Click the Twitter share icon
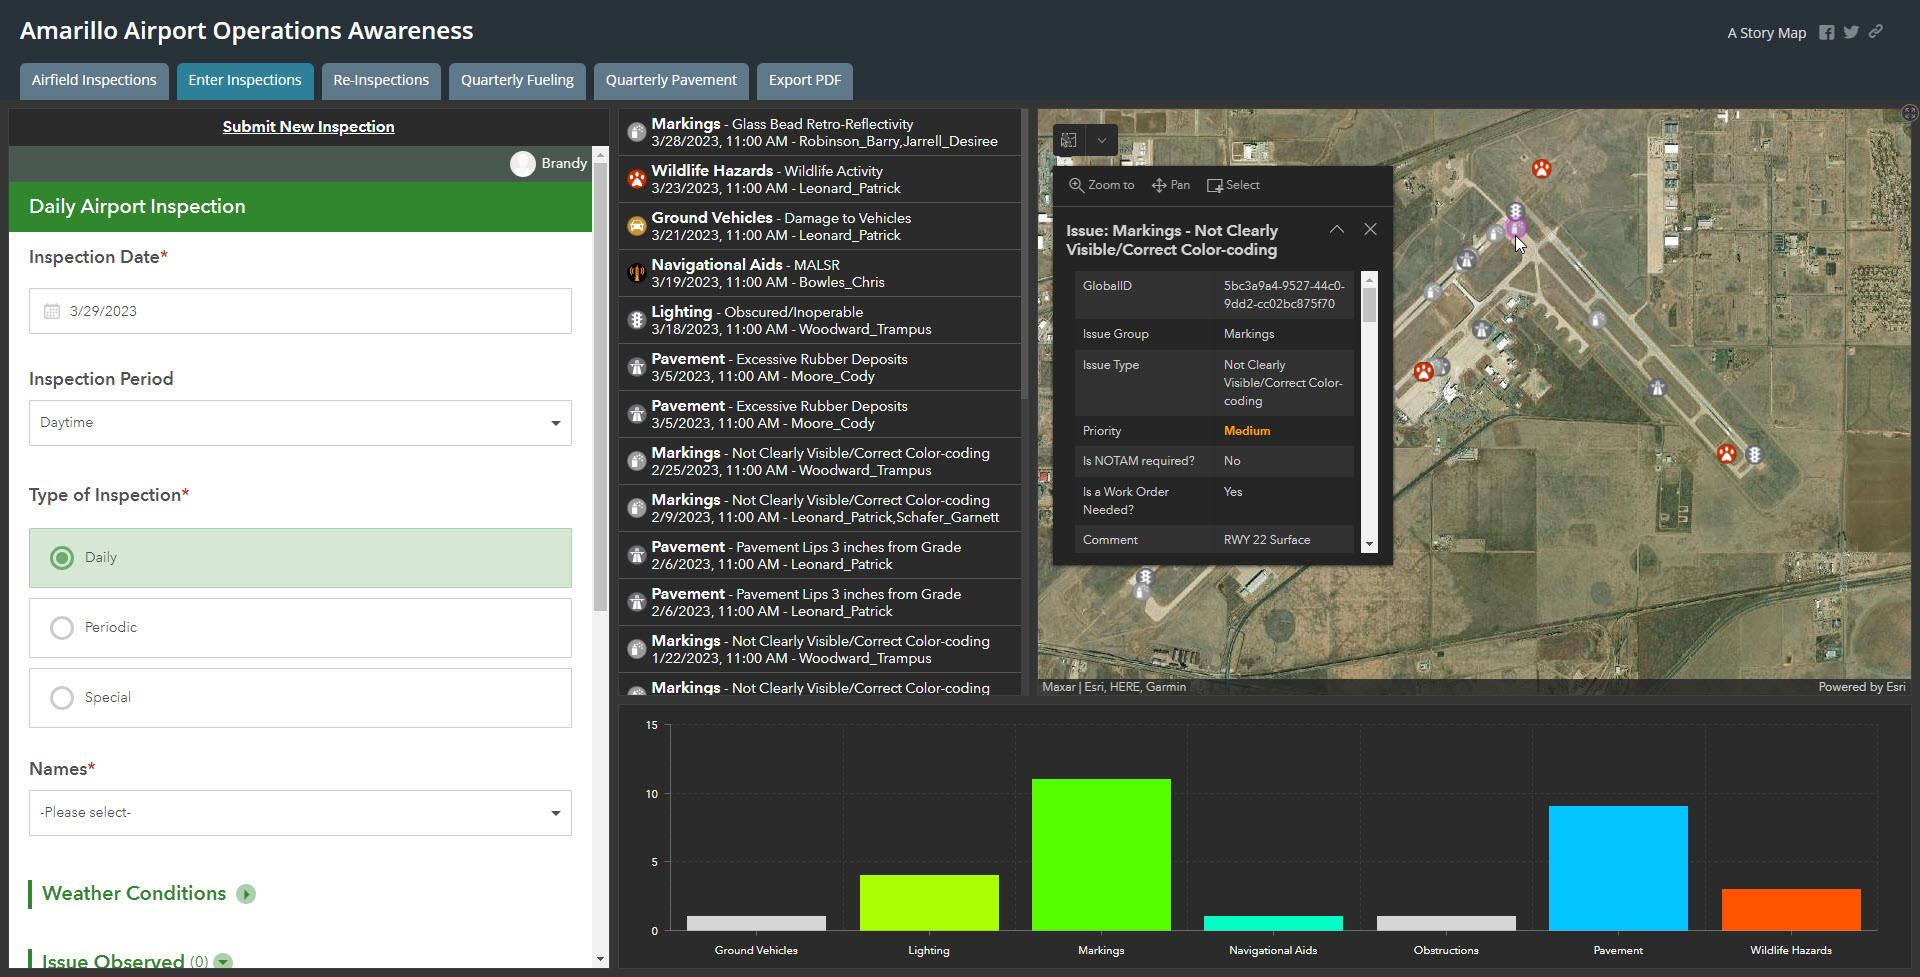The image size is (1920, 977). click(1851, 32)
